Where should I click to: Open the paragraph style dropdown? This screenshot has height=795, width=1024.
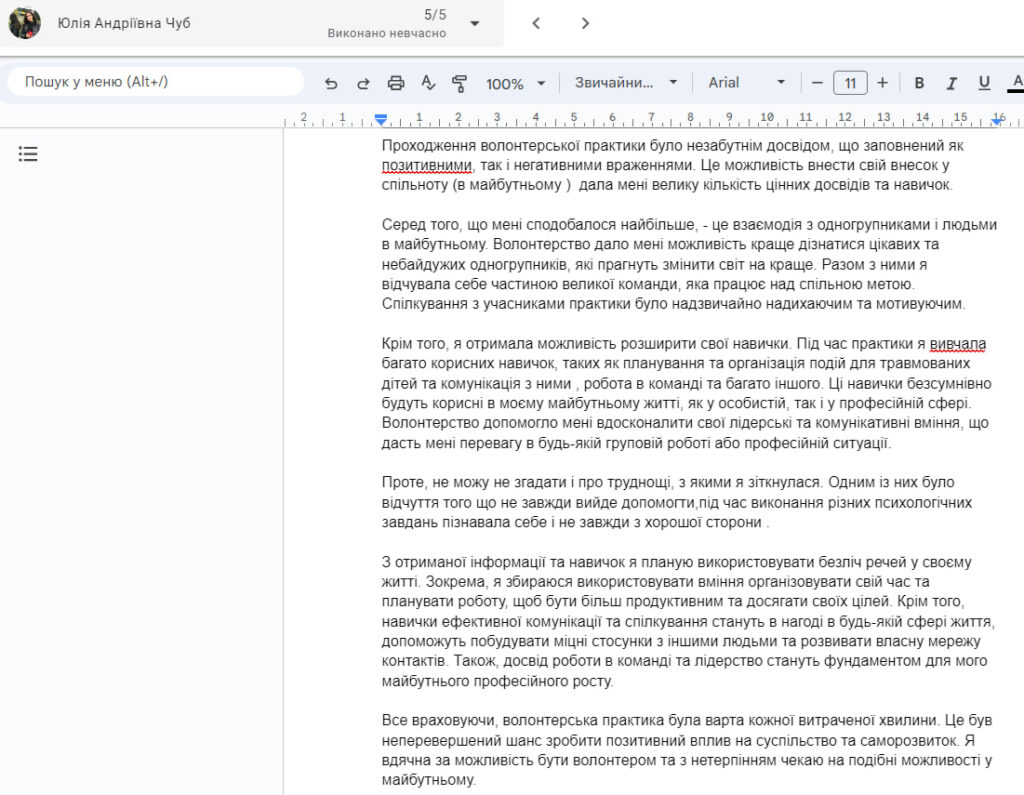(626, 83)
